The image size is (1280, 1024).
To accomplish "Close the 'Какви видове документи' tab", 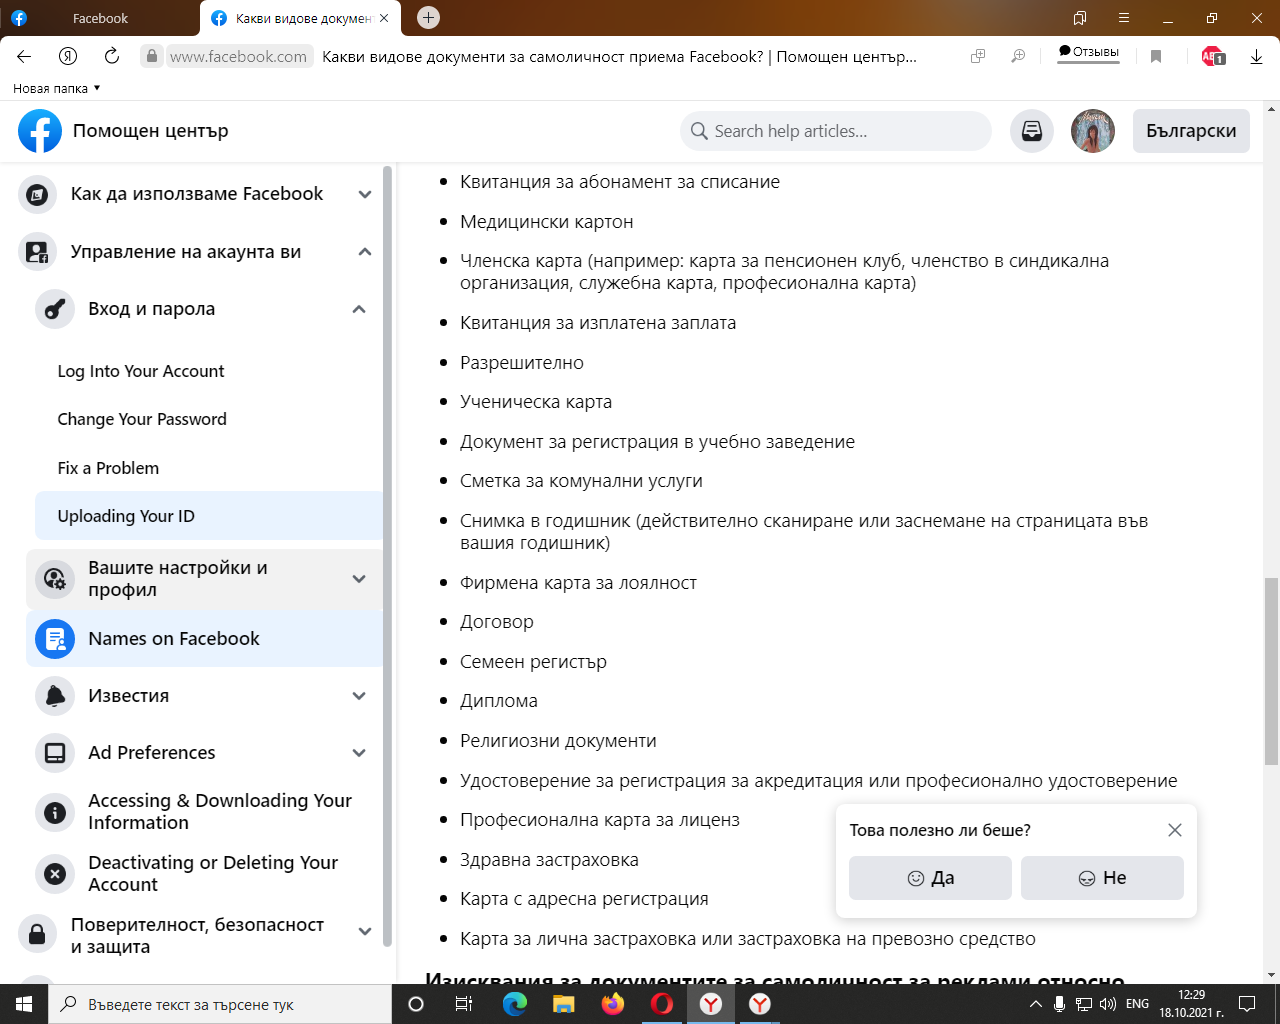I will pos(384,18).
